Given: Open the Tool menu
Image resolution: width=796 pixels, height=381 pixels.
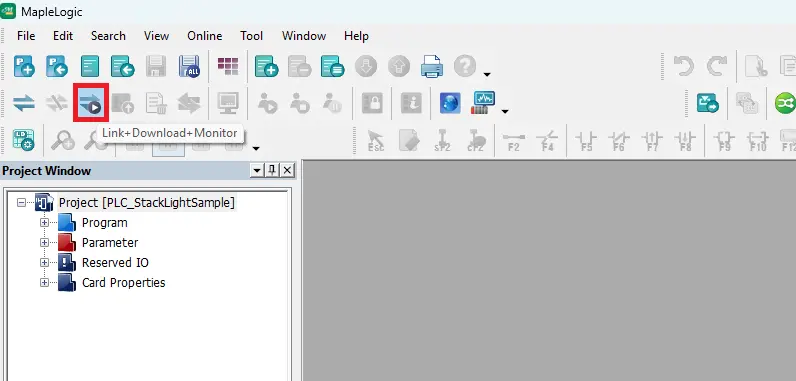Looking at the screenshot, I should (252, 36).
